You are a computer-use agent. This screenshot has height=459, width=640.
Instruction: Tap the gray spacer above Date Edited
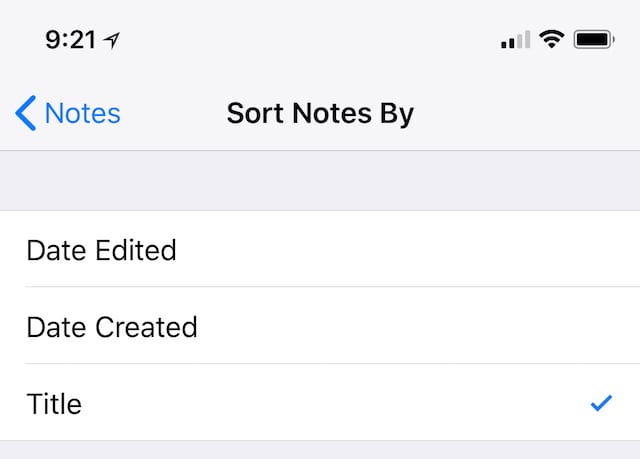(x=320, y=180)
